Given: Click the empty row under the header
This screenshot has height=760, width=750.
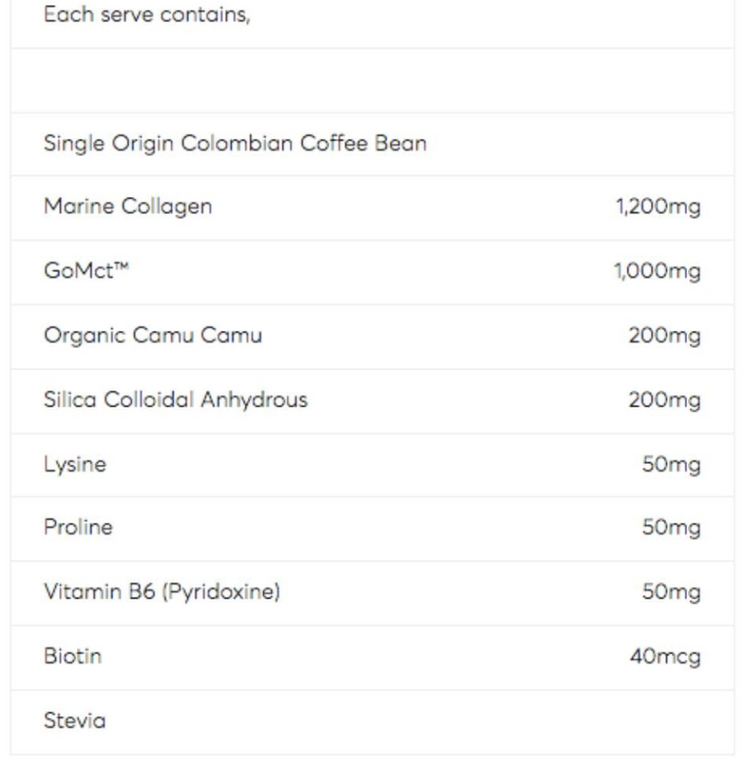Looking at the screenshot, I should (x=372, y=80).
